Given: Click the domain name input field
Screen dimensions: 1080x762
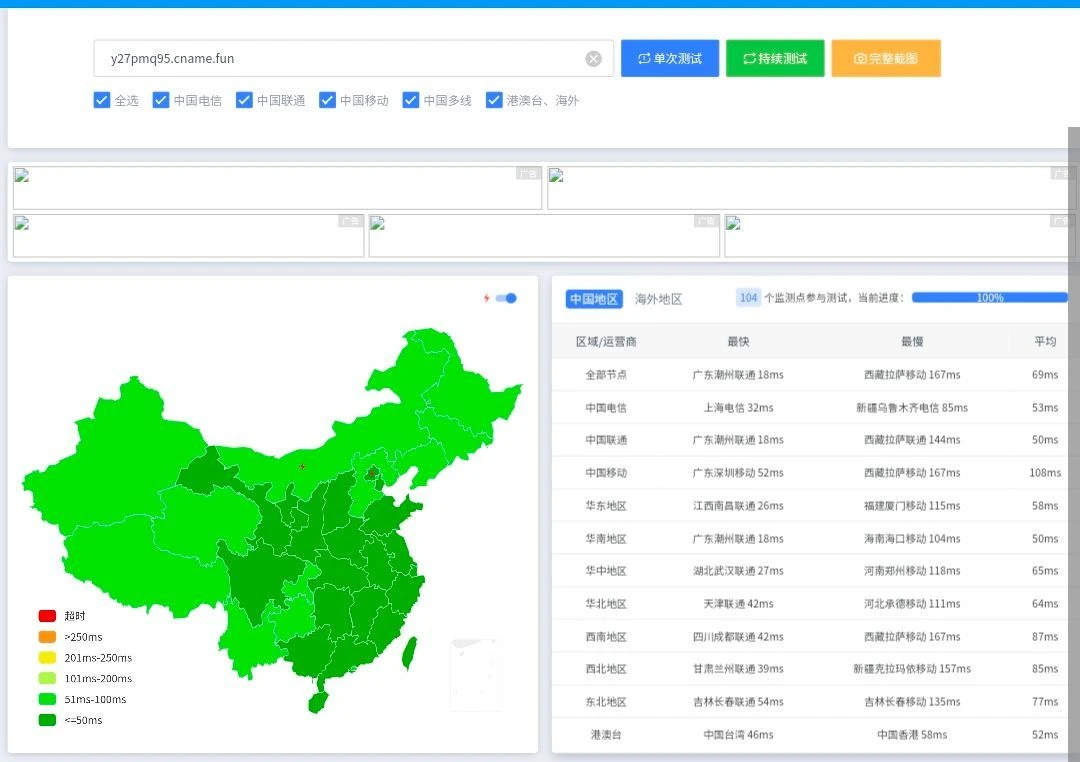Looking at the screenshot, I should pyautogui.click(x=340, y=59).
